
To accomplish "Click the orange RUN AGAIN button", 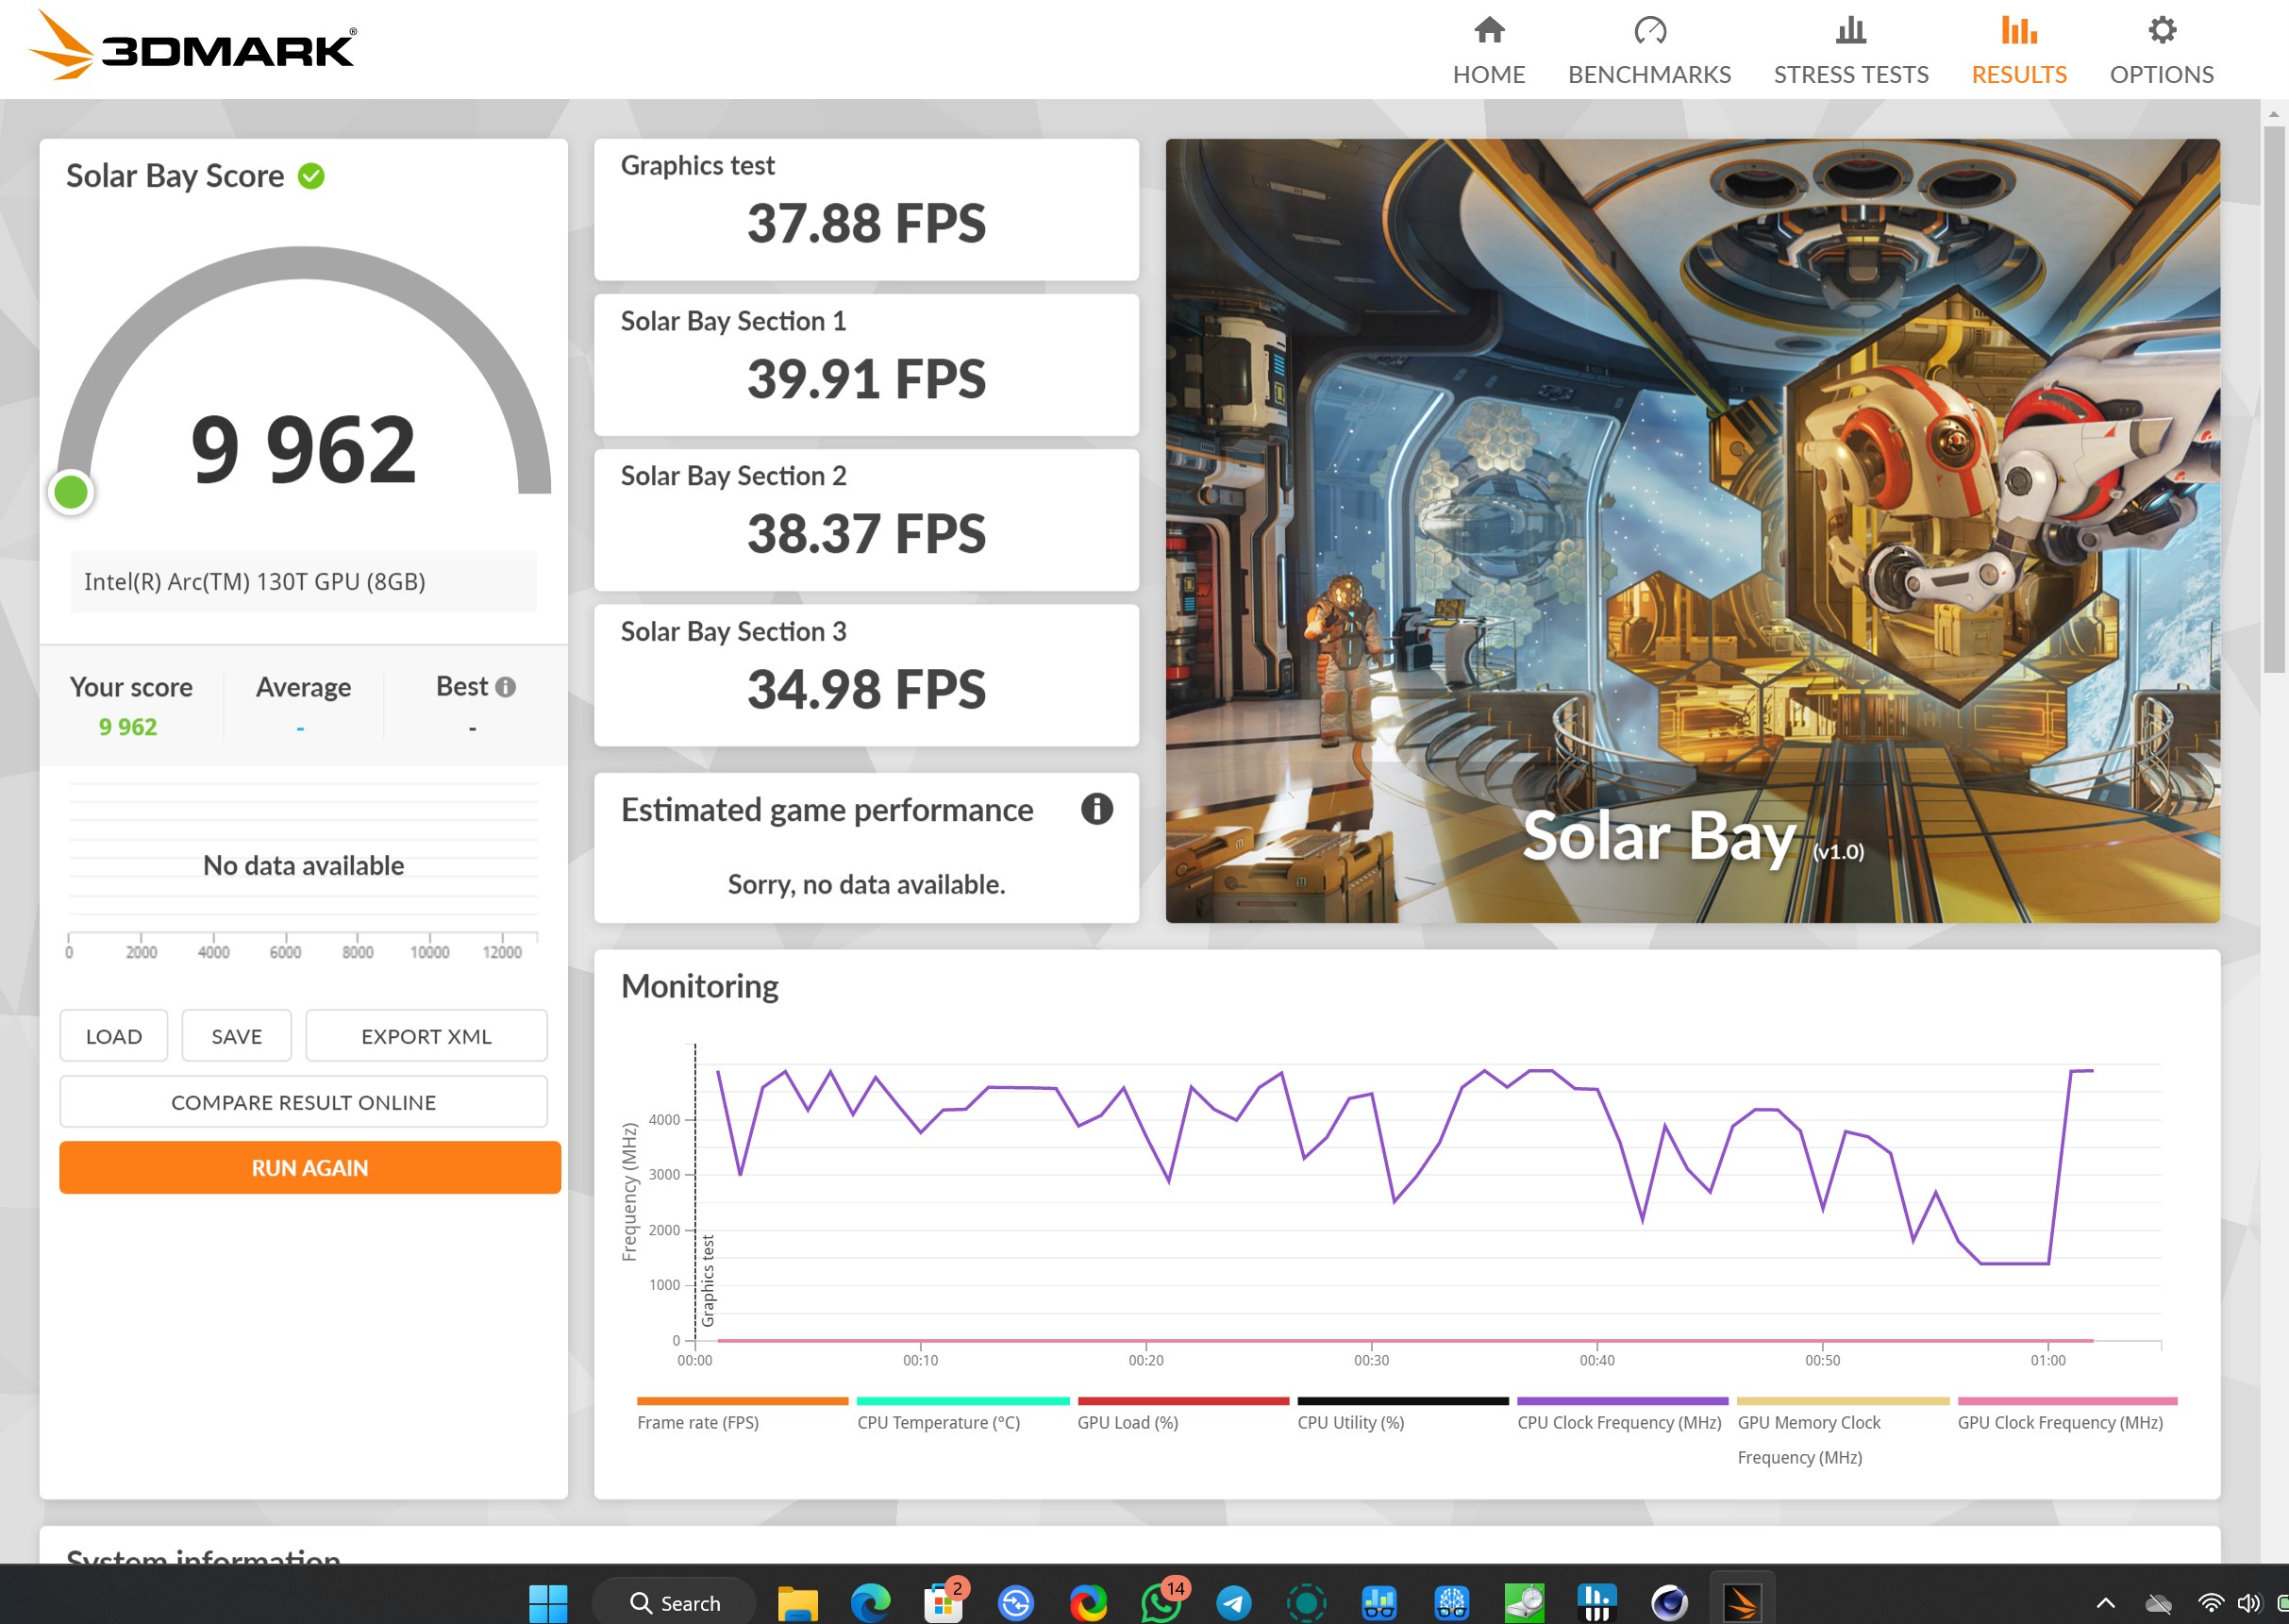I will [x=310, y=1167].
